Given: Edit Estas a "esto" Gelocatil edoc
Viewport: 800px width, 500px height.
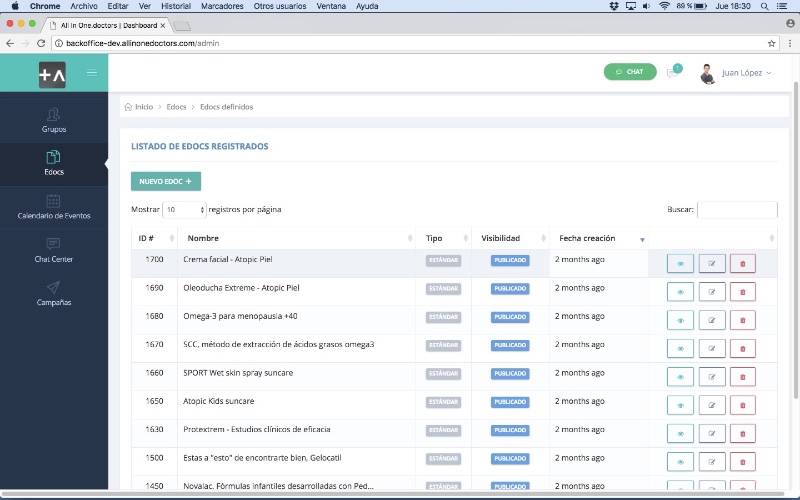Looking at the screenshot, I should click(712, 462).
